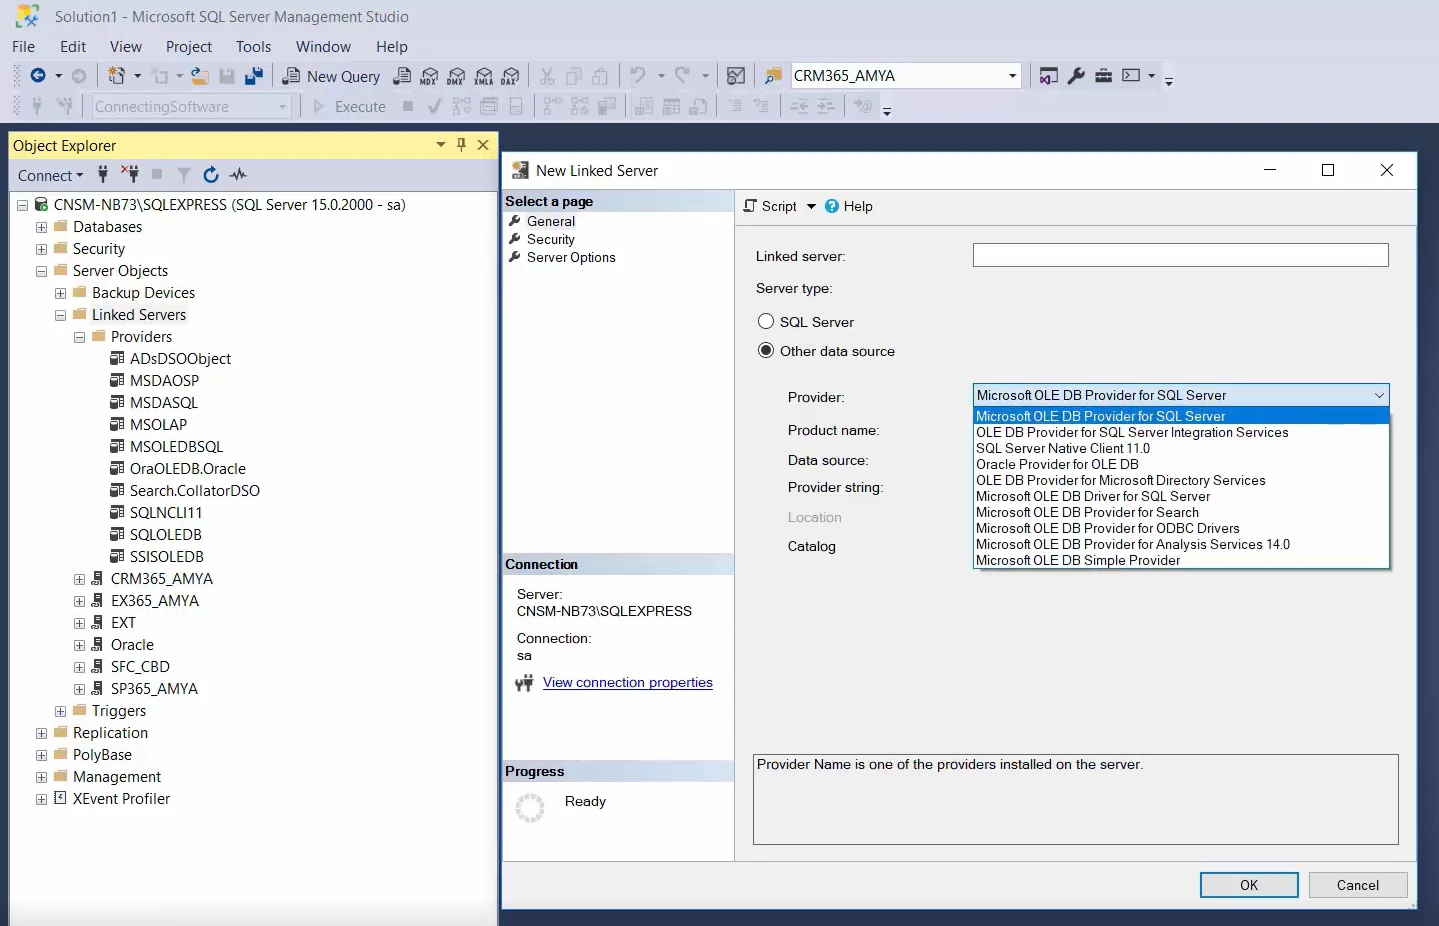This screenshot has height=926, width=1439.
Task: Open the Help menu
Action: (392, 47)
